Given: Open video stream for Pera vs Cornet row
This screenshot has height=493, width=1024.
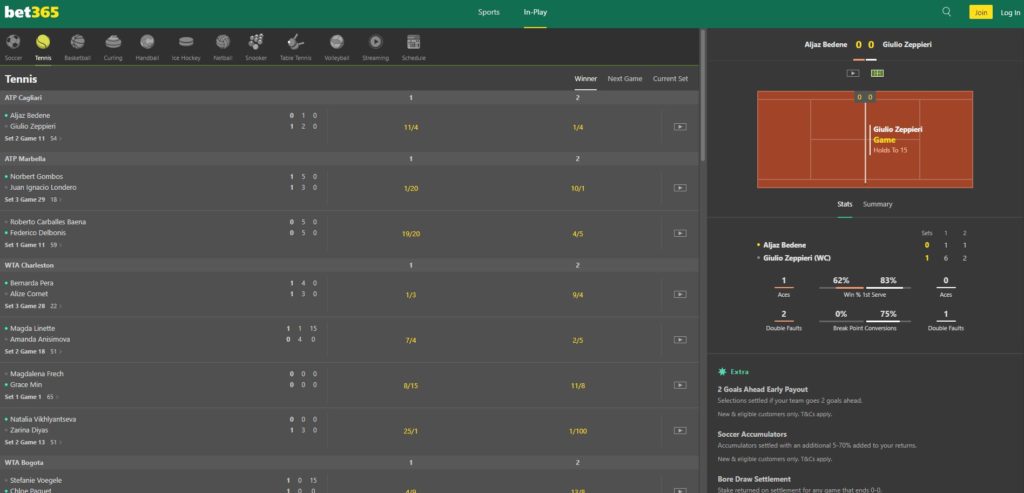Looking at the screenshot, I should (680, 294).
